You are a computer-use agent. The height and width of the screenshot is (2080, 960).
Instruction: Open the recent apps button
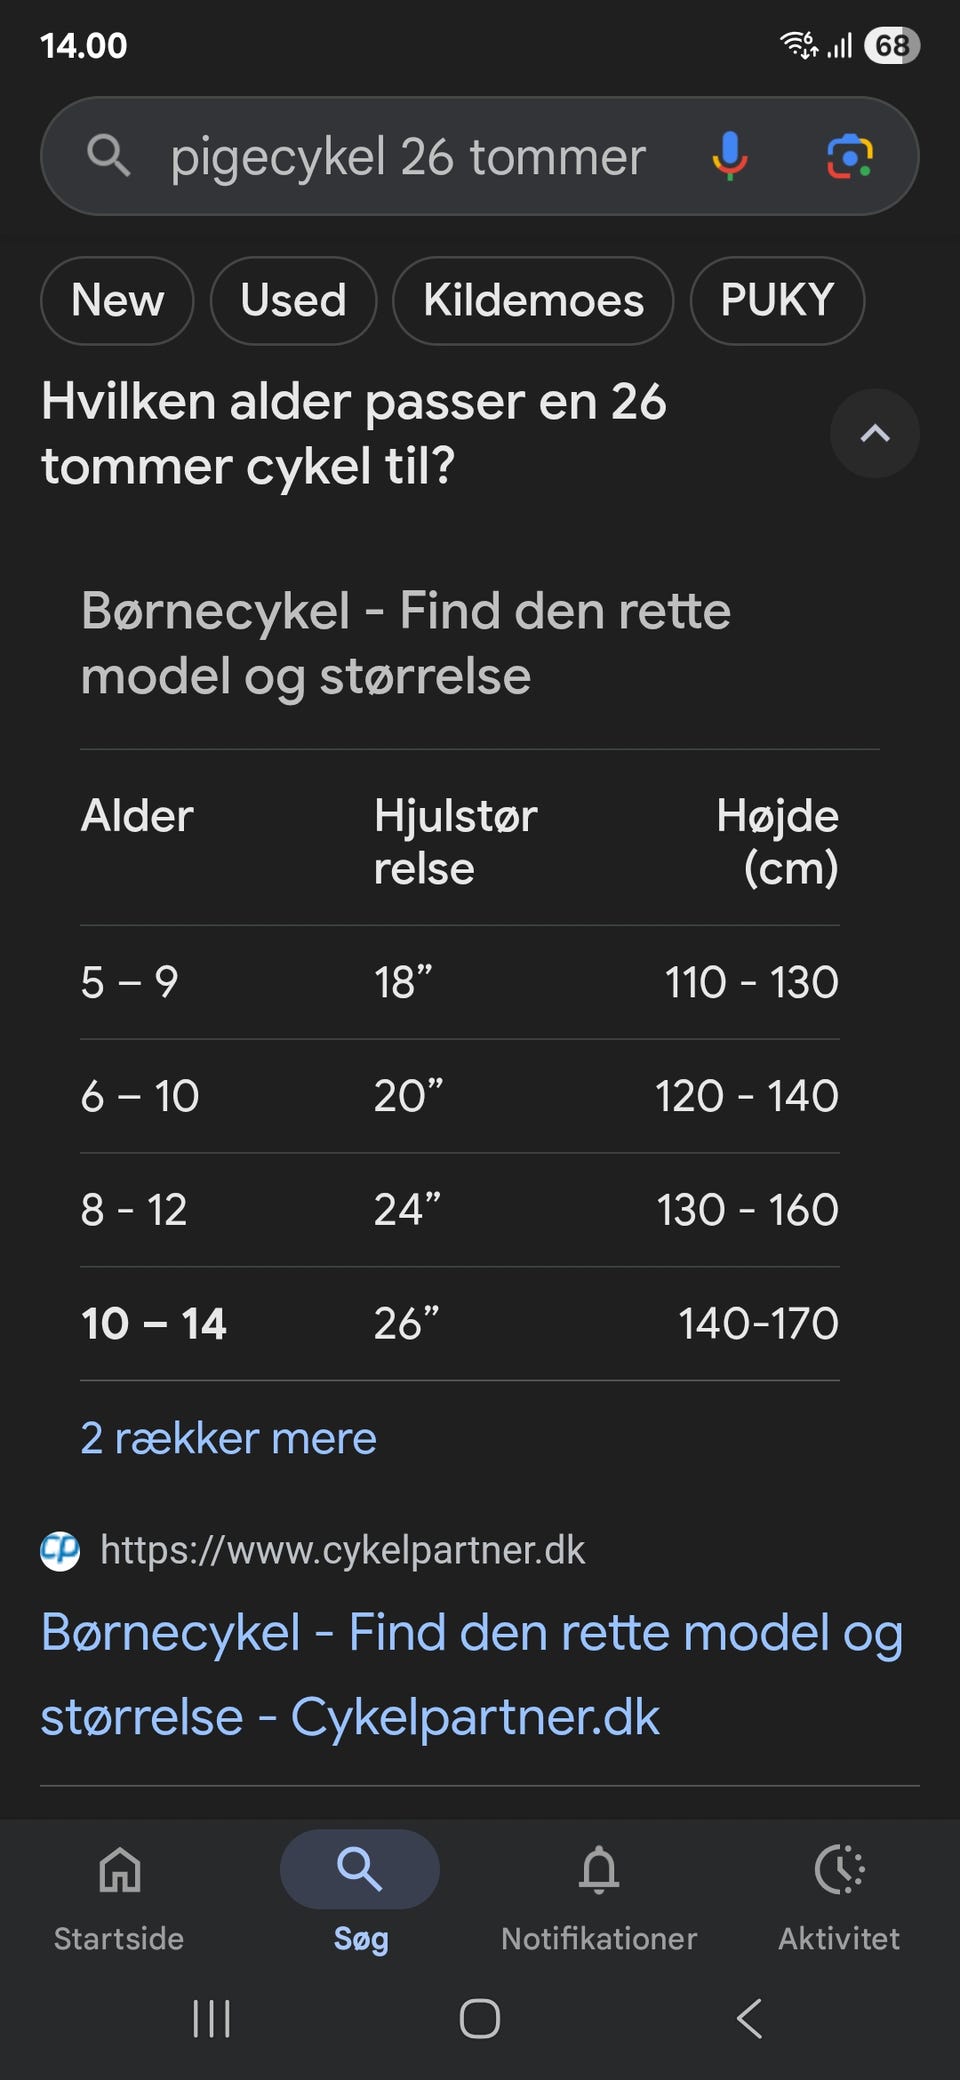coord(211,2018)
